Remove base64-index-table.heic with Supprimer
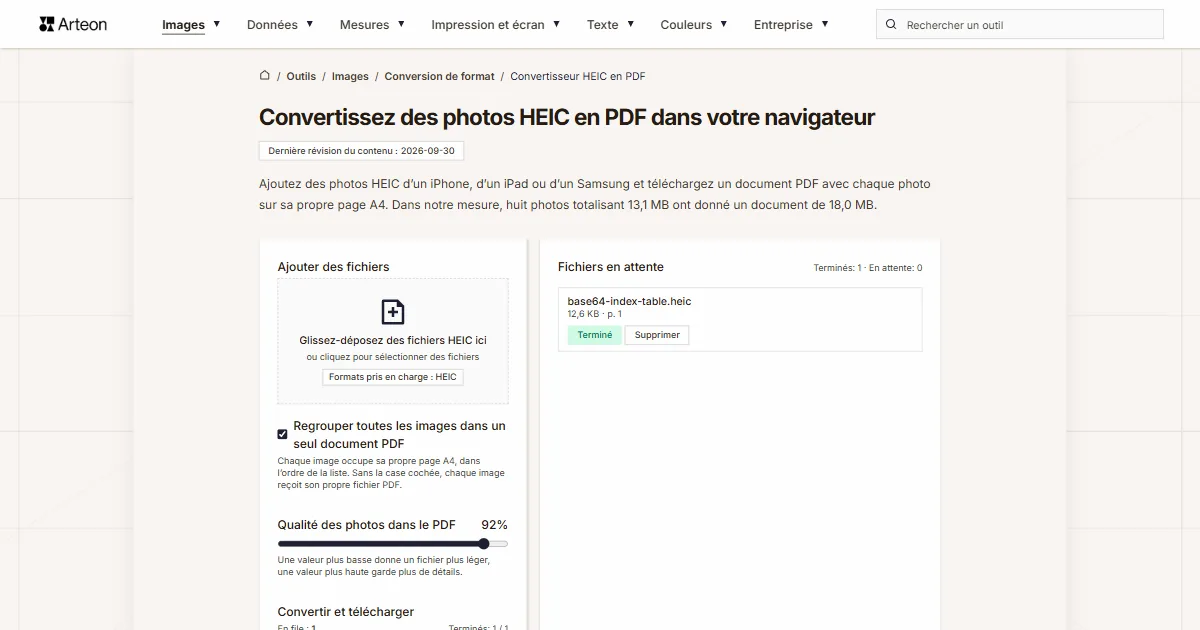The width and height of the screenshot is (1200, 630). (x=657, y=335)
